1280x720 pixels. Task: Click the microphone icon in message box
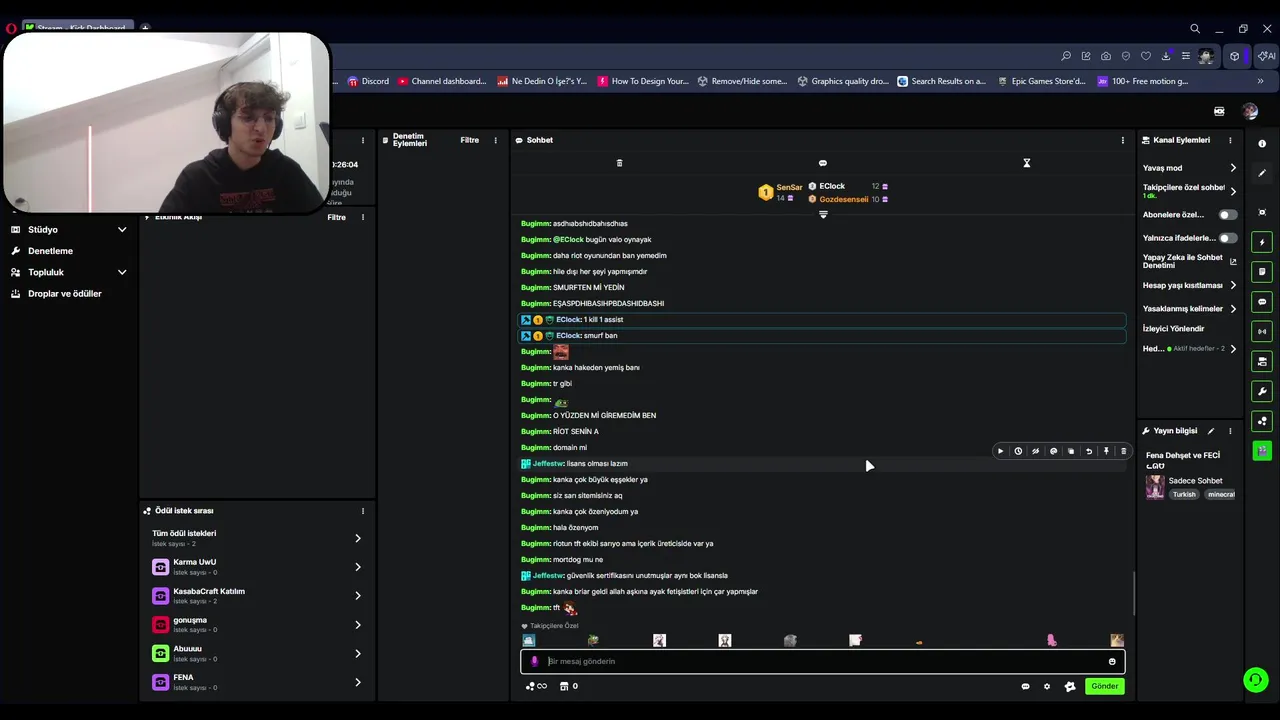point(534,661)
